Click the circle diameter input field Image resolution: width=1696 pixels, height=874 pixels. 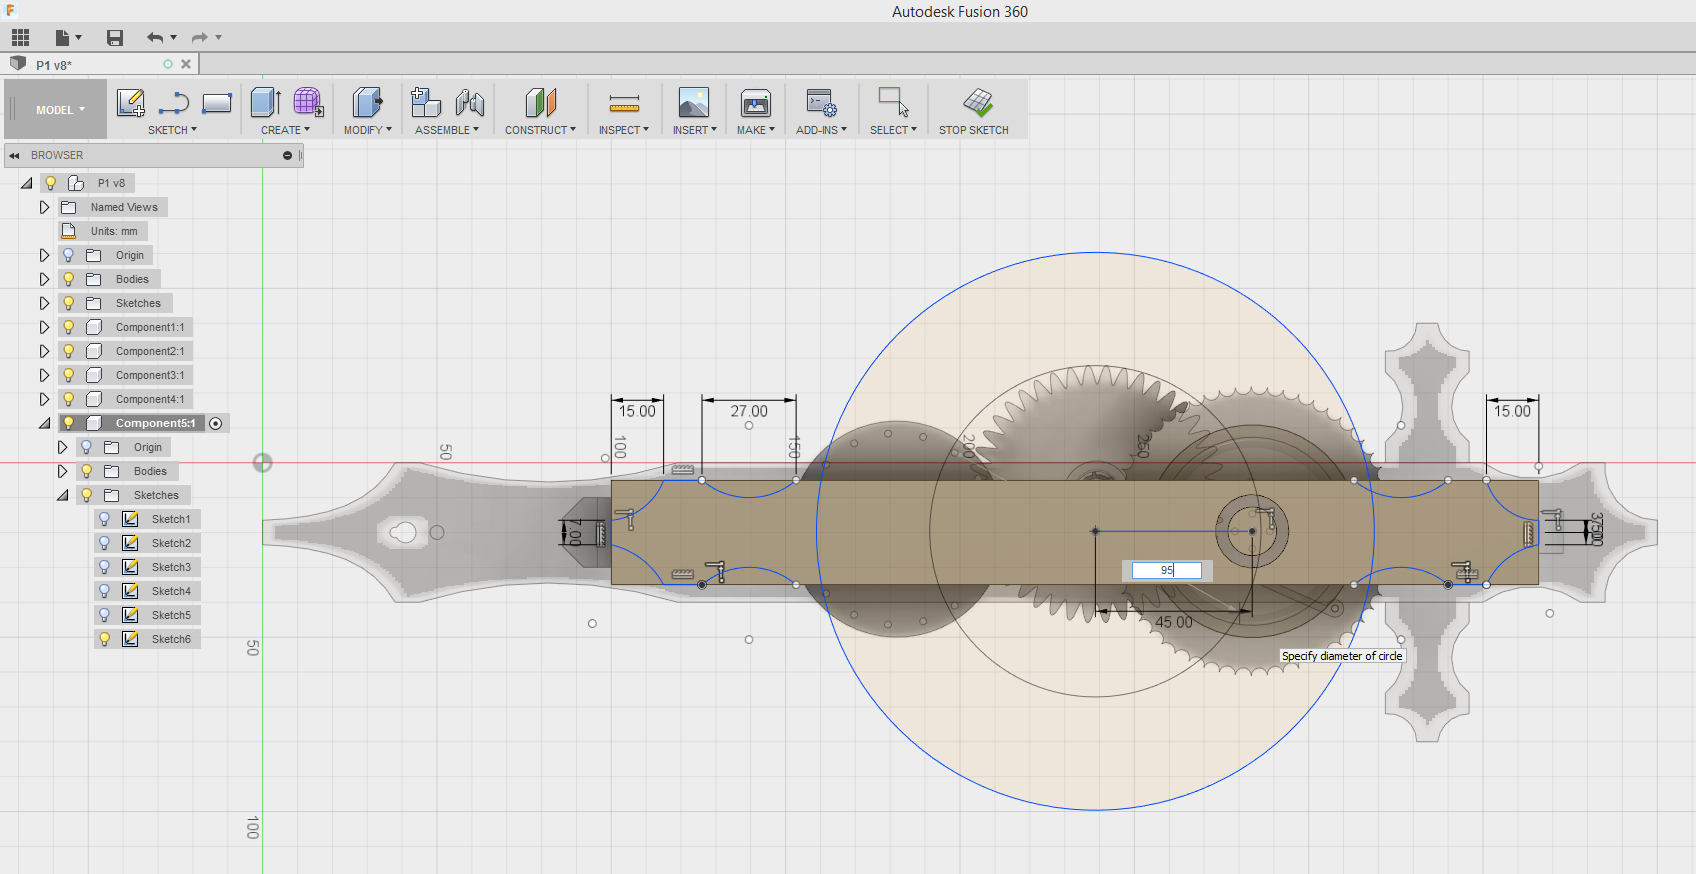(1166, 570)
